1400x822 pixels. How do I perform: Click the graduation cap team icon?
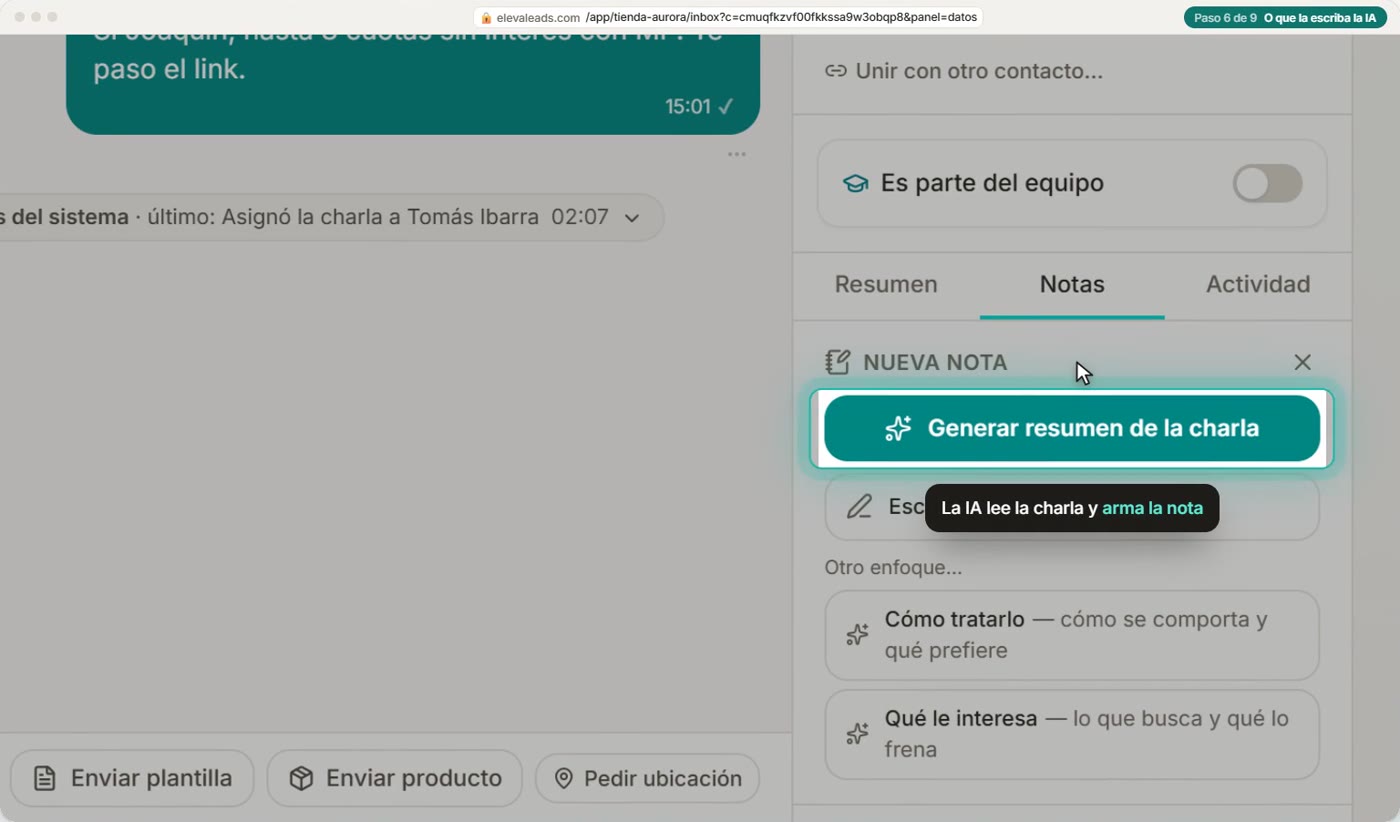855,184
